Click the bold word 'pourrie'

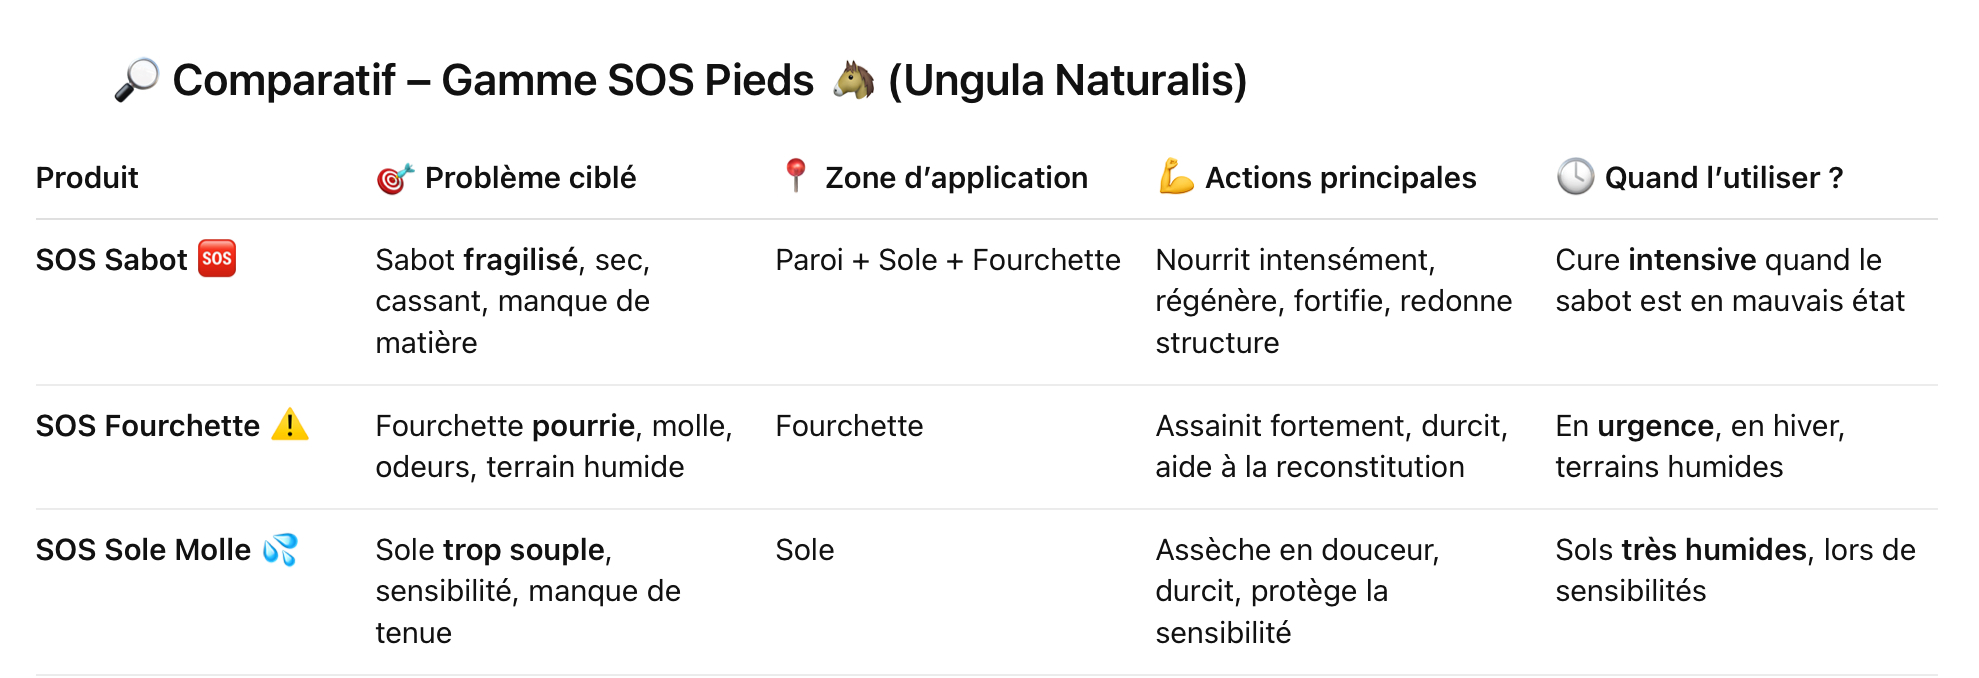pos(583,426)
